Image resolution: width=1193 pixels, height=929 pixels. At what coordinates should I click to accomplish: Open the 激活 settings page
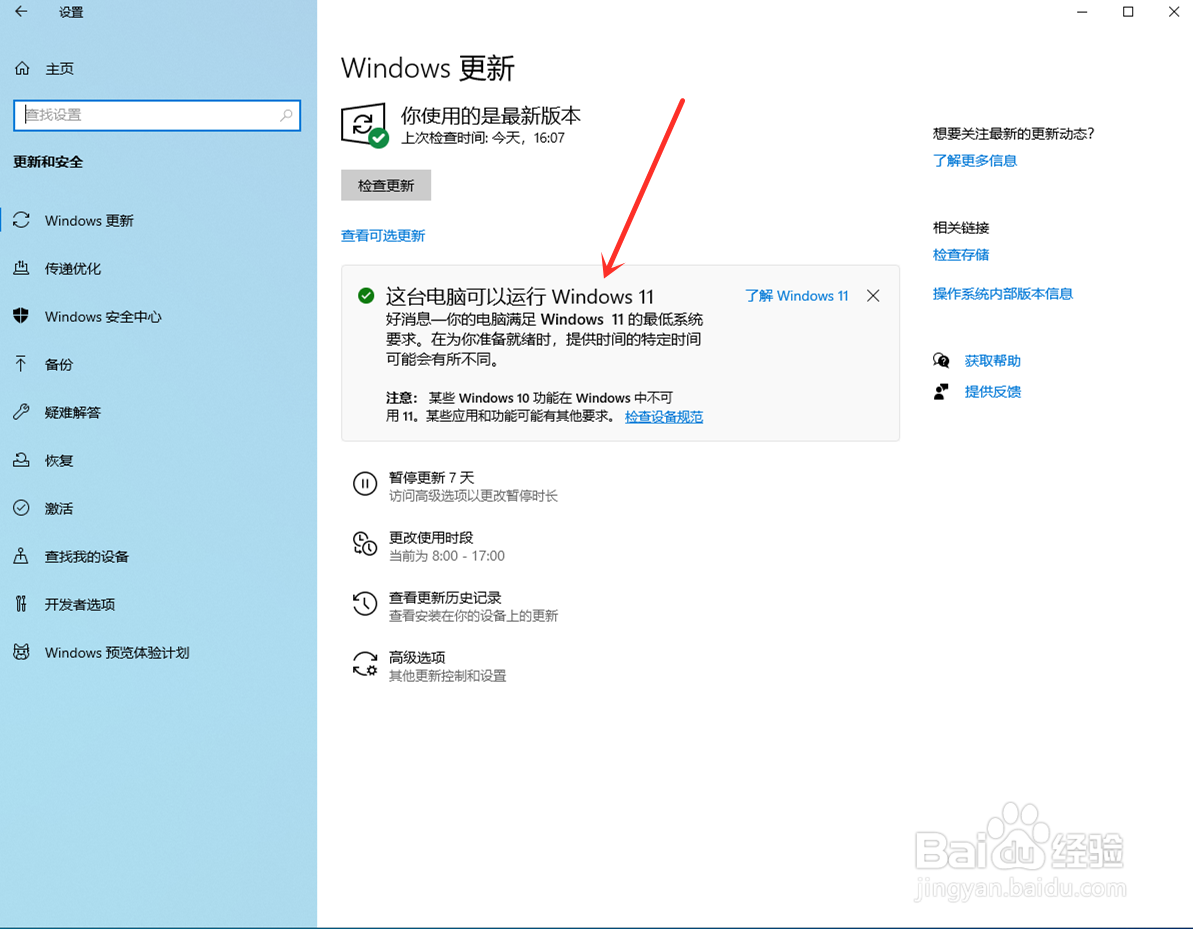57,508
